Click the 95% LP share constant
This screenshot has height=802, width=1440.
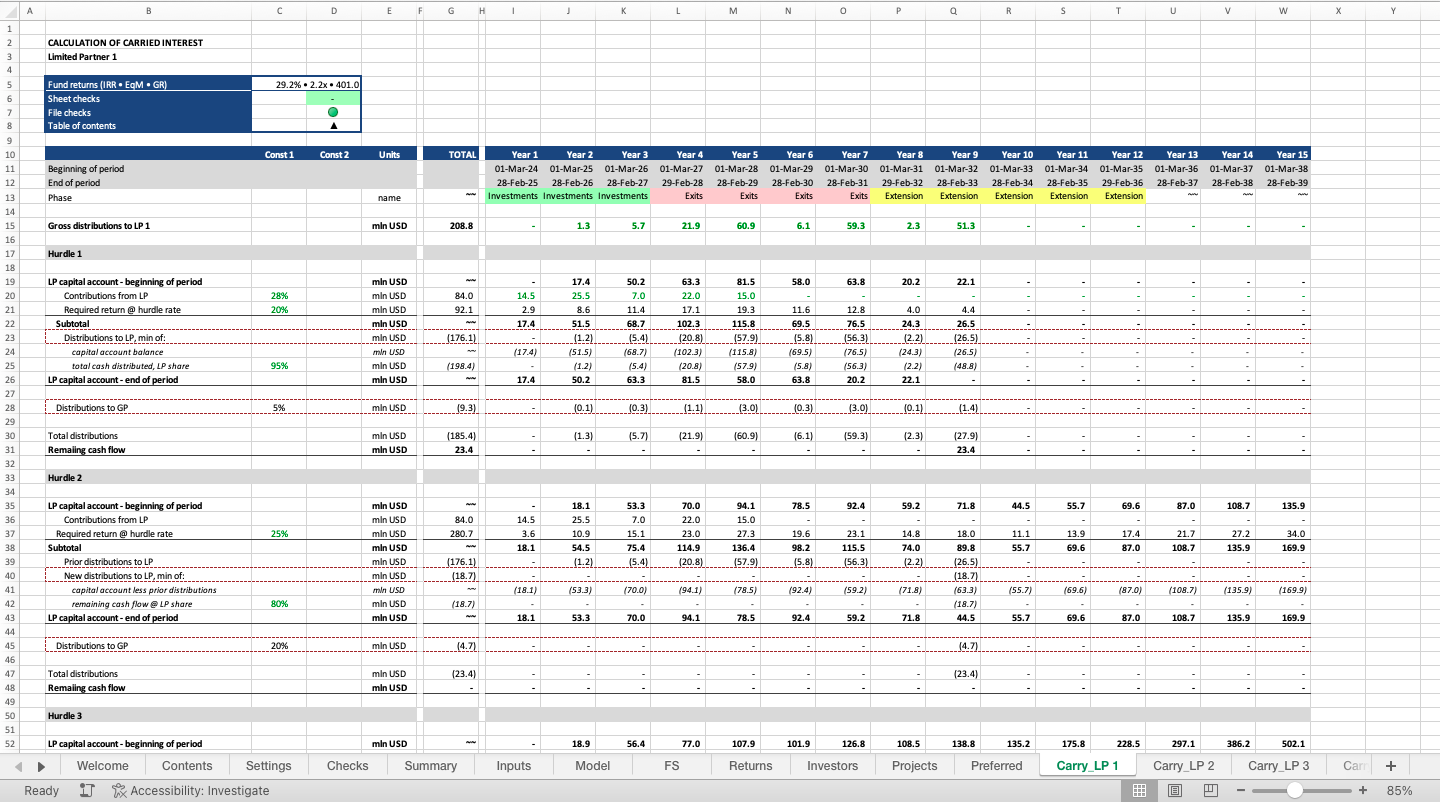279,366
